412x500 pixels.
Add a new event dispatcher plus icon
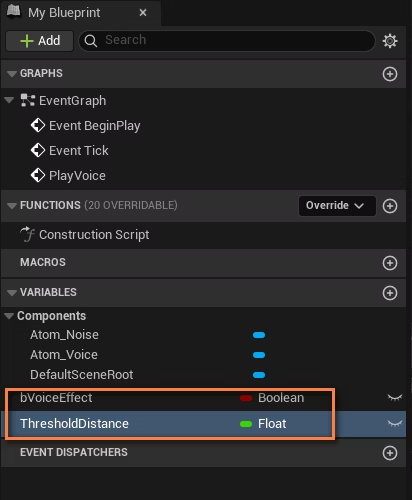click(390, 453)
